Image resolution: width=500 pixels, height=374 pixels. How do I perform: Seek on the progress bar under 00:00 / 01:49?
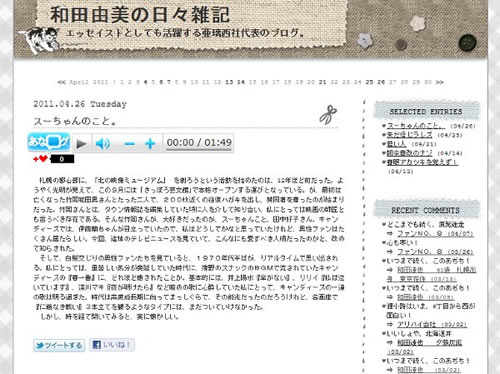pos(199,150)
